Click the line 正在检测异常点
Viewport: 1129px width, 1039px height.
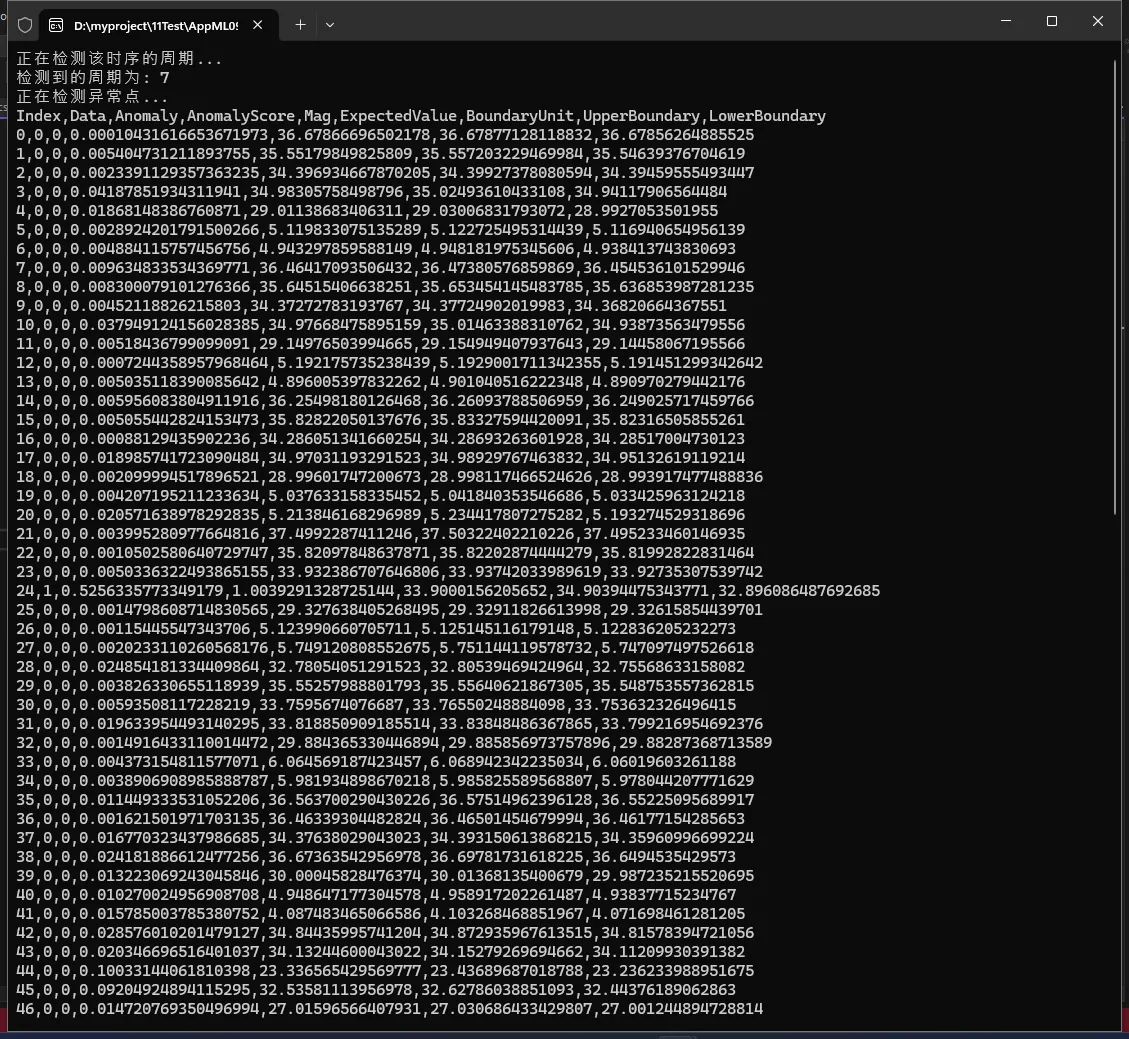(x=92, y=97)
